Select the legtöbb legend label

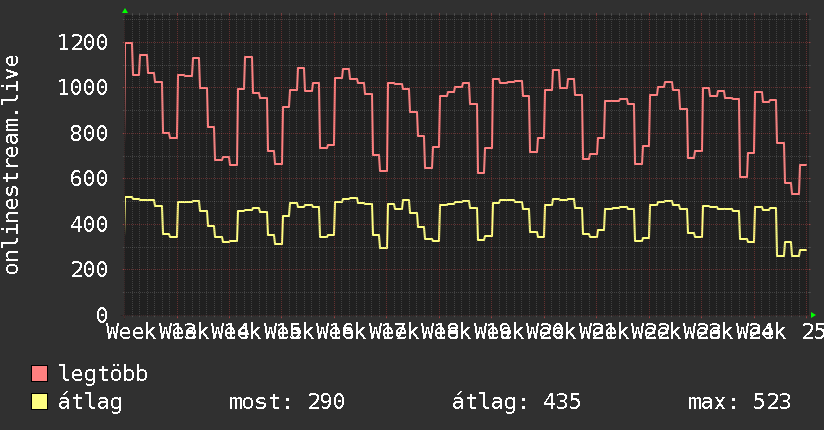[x=103, y=373]
